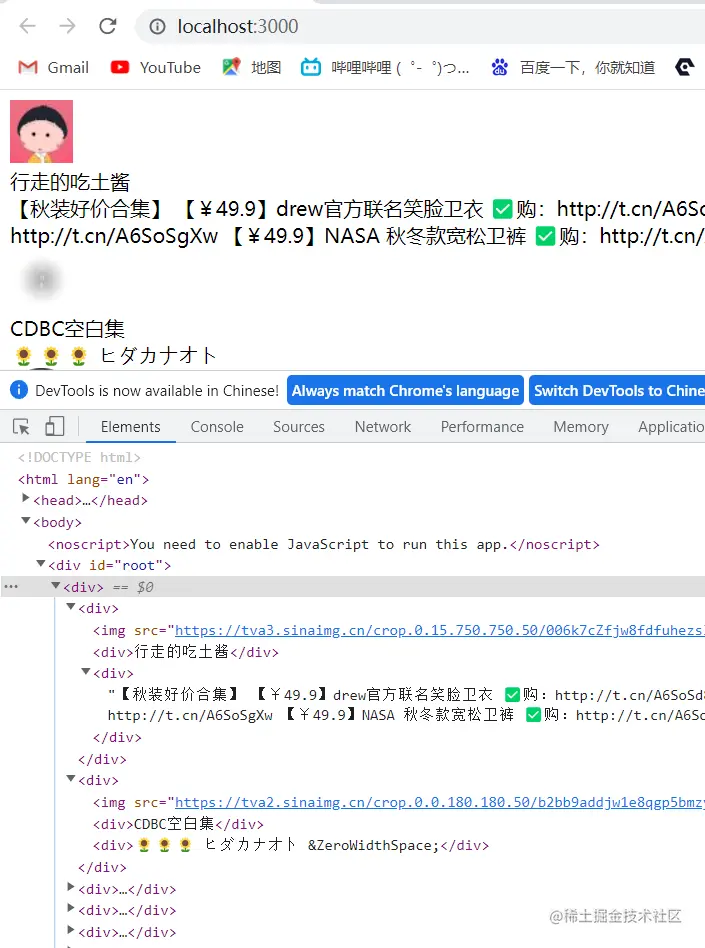Expand the second collapsed div…/div node

click(71, 909)
